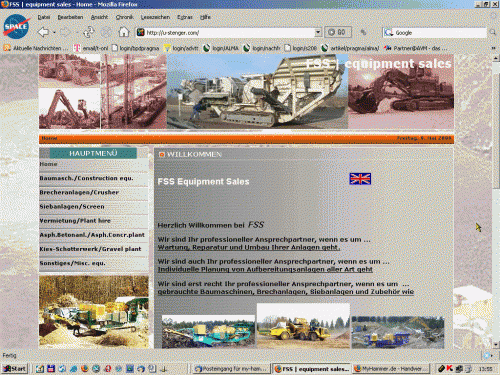Click the sidebar crusher plant photo

(x=94, y=312)
